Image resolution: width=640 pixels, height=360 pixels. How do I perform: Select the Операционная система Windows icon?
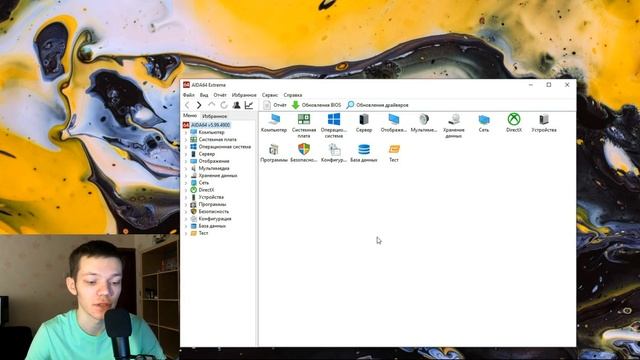(334, 125)
